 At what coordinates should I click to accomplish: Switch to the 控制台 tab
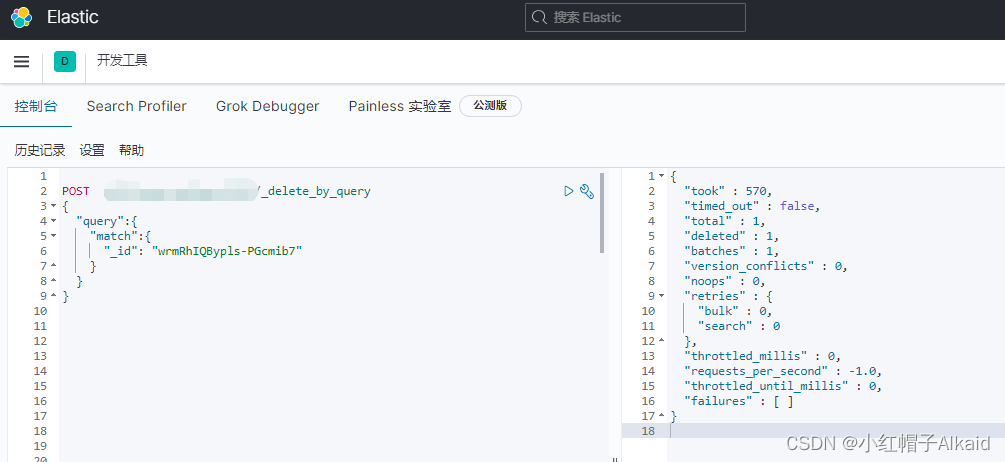pyautogui.click(x=36, y=106)
